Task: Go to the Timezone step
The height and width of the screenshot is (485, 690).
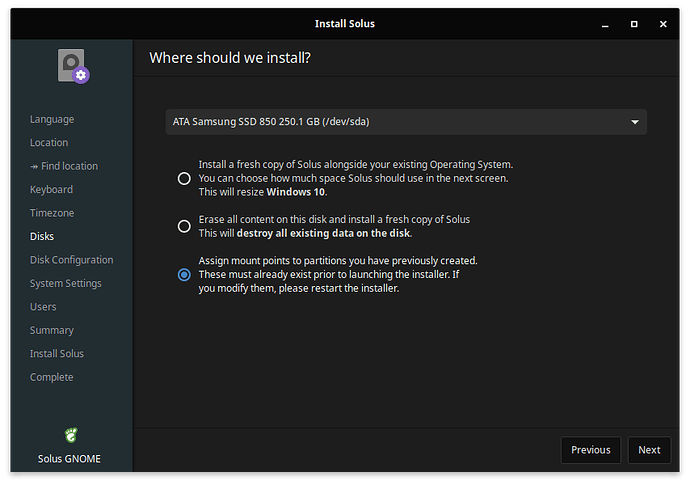Action: click(x=52, y=213)
